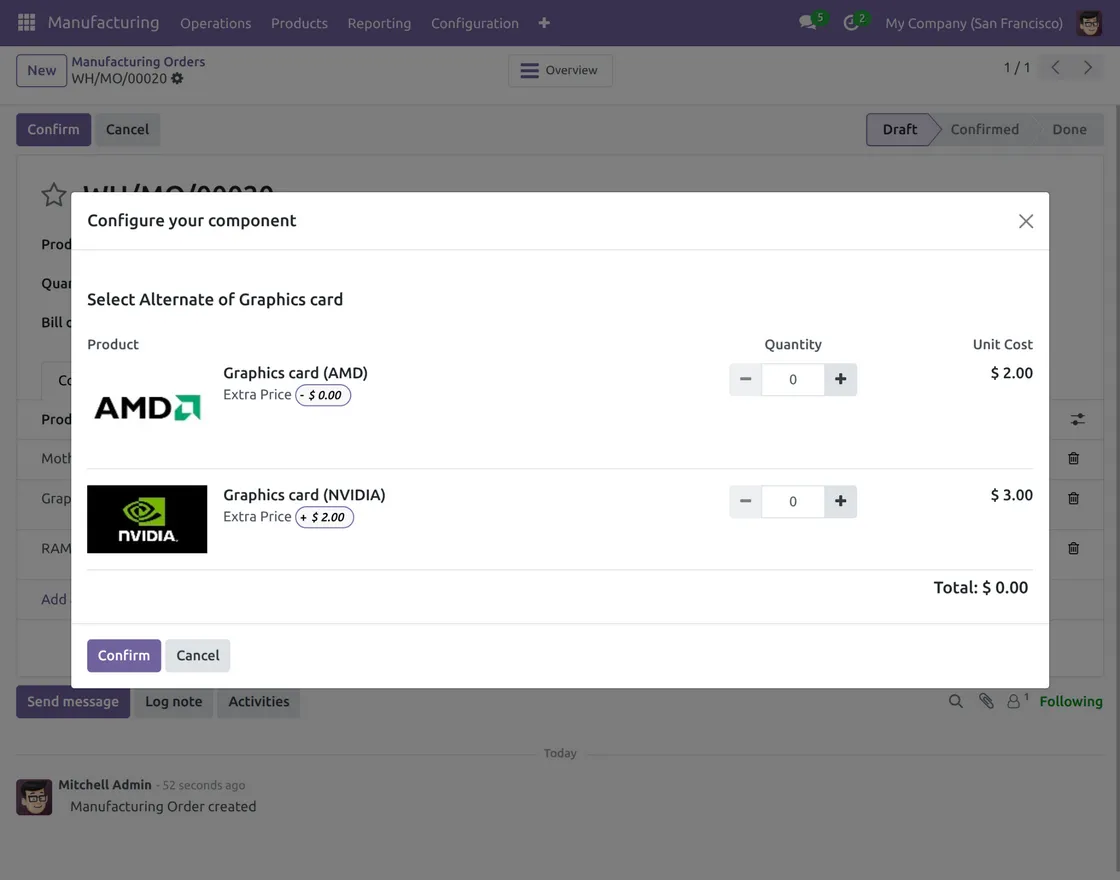Click the NVIDIA product logo thumbnail
Screen dimensions: 1120x880
tap(147, 519)
